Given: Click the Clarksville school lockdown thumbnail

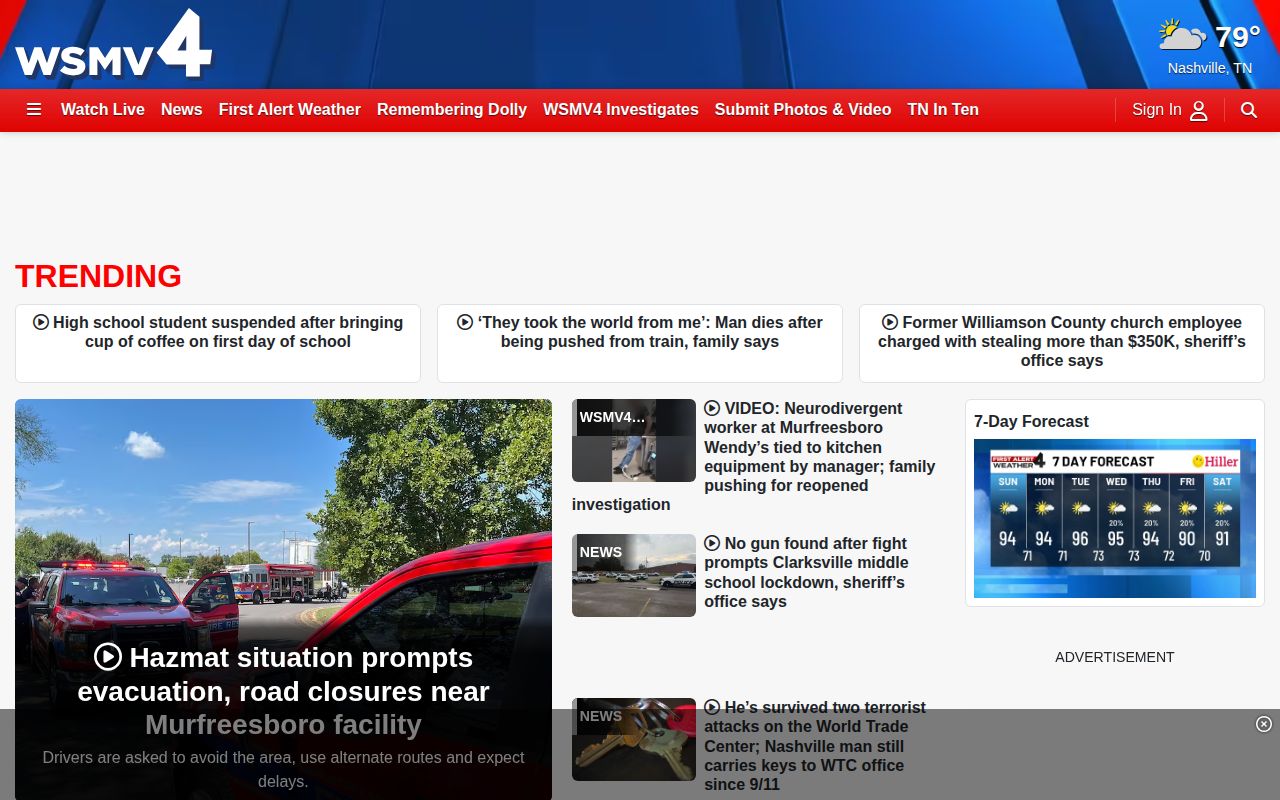Looking at the screenshot, I should 634,575.
